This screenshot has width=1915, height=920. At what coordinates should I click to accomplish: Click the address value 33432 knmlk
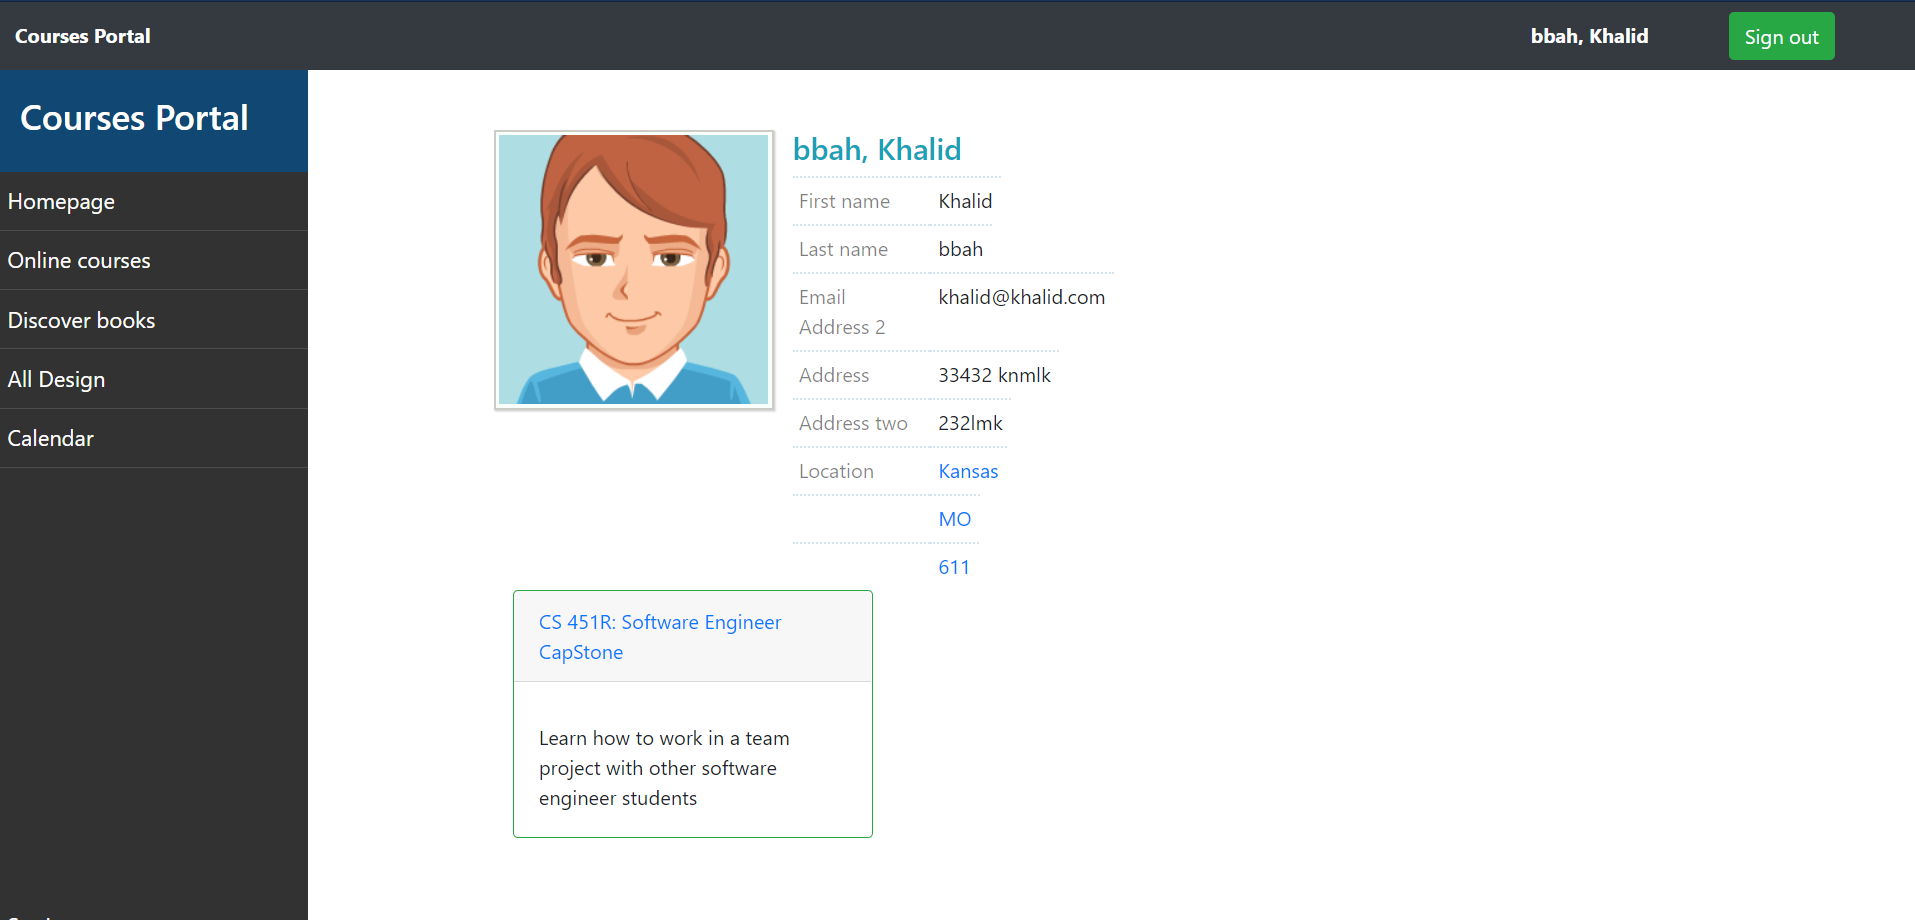click(x=994, y=375)
